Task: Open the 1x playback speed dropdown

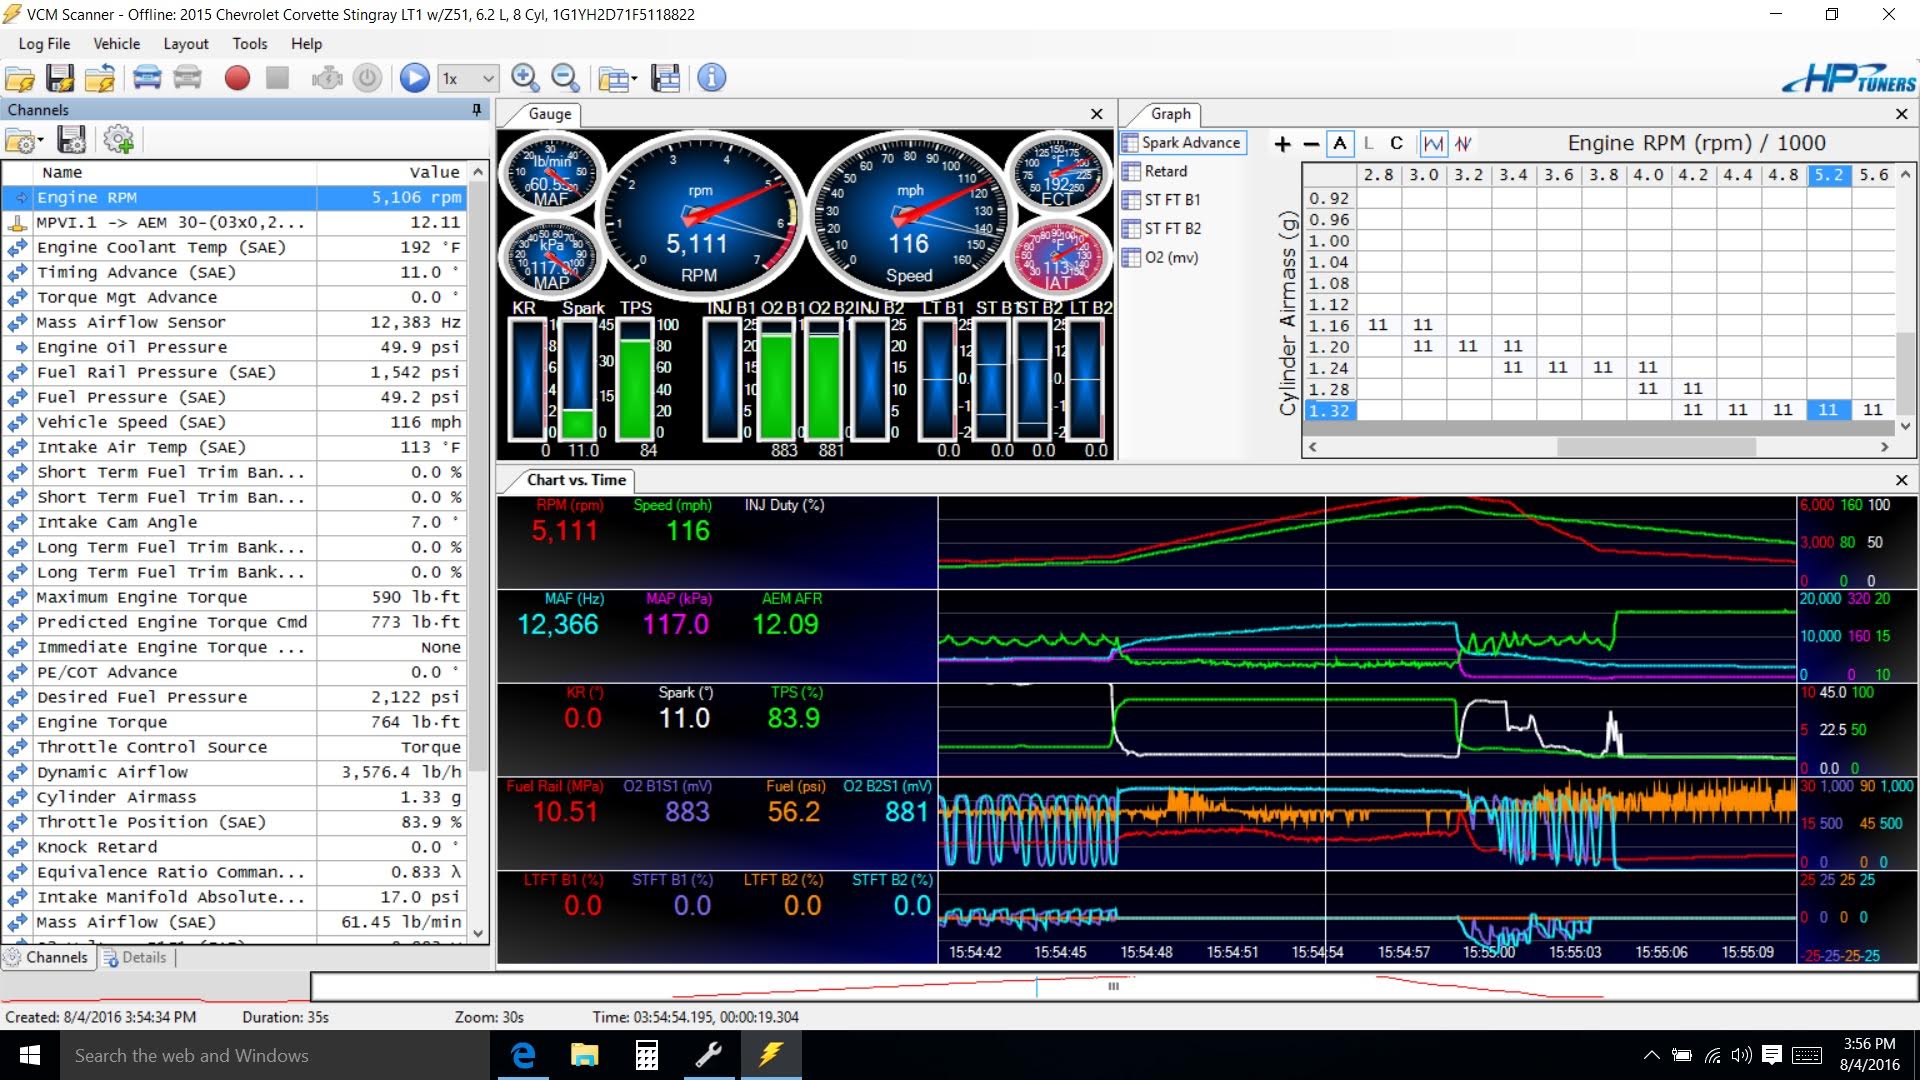Action: point(468,78)
